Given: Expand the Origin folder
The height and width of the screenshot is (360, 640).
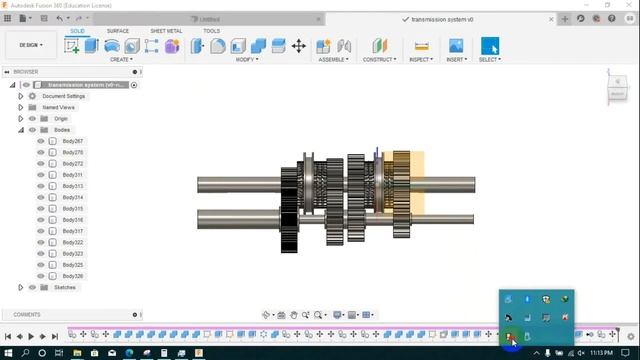Looking at the screenshot, I should 20,119.
